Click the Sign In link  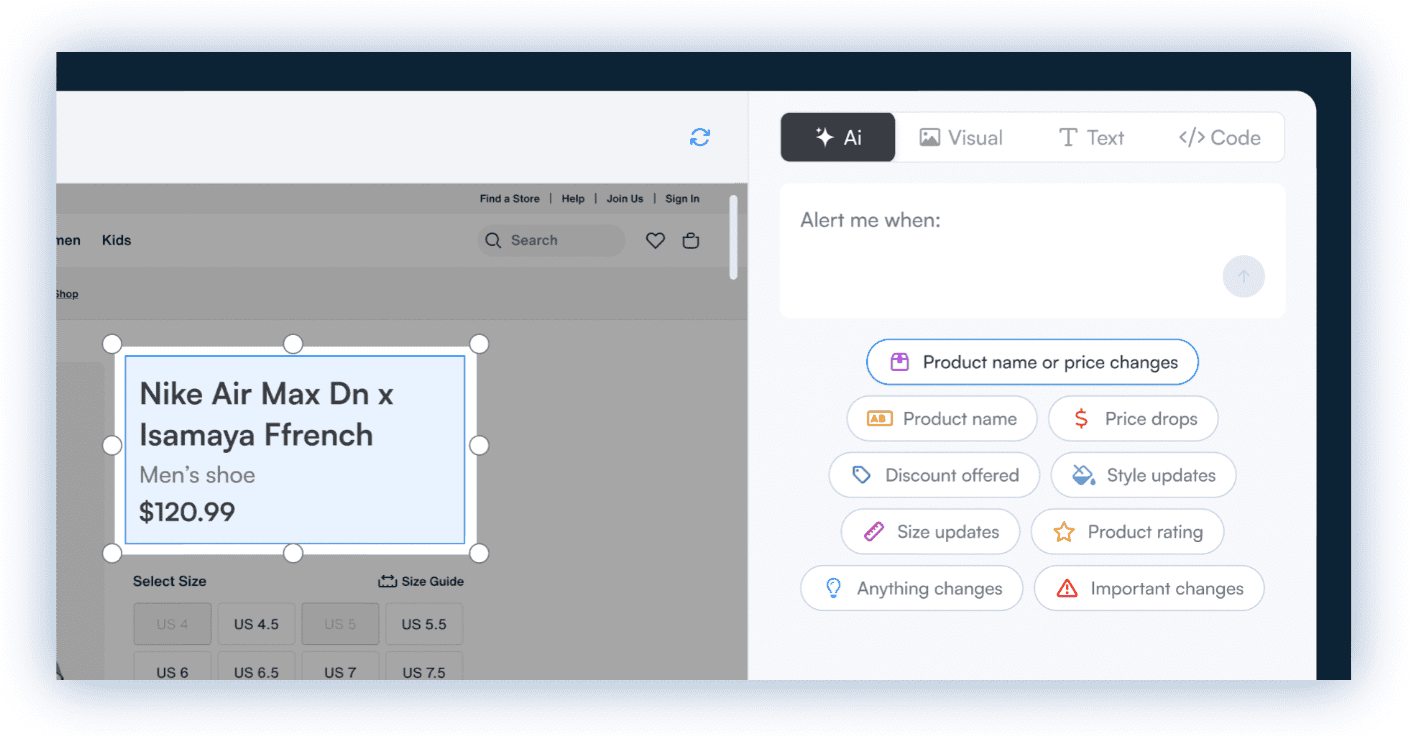[x=683, y=199]
